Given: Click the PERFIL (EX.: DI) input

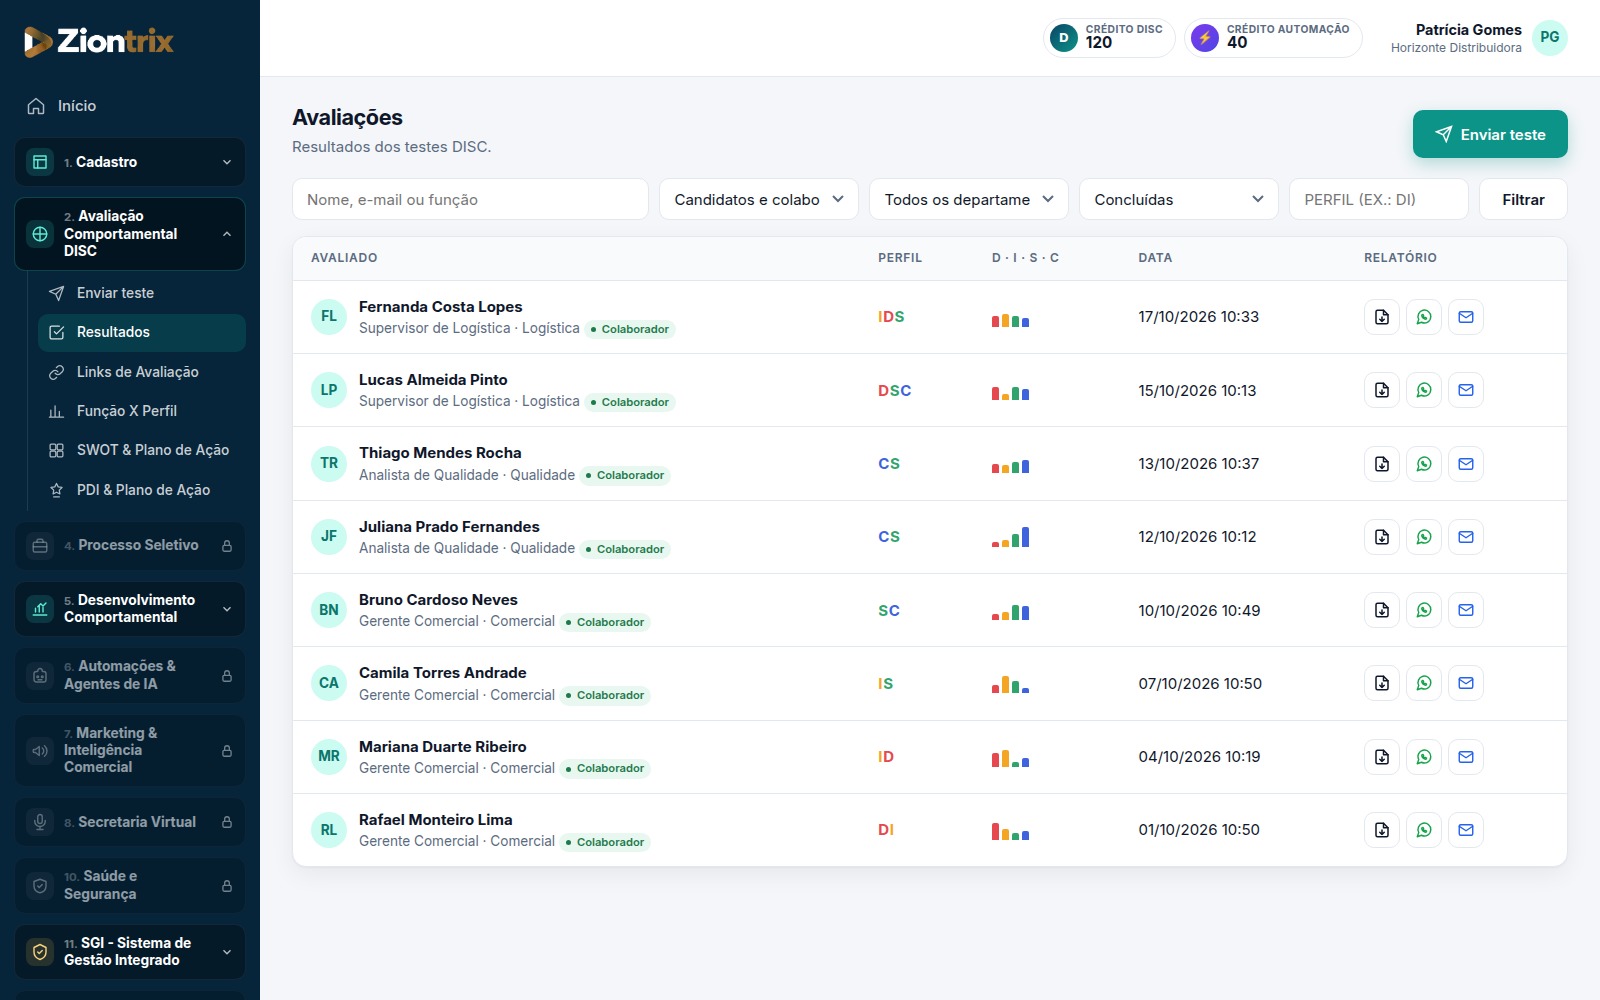Looking at the screenshot, I should [x=1379, y=199].
